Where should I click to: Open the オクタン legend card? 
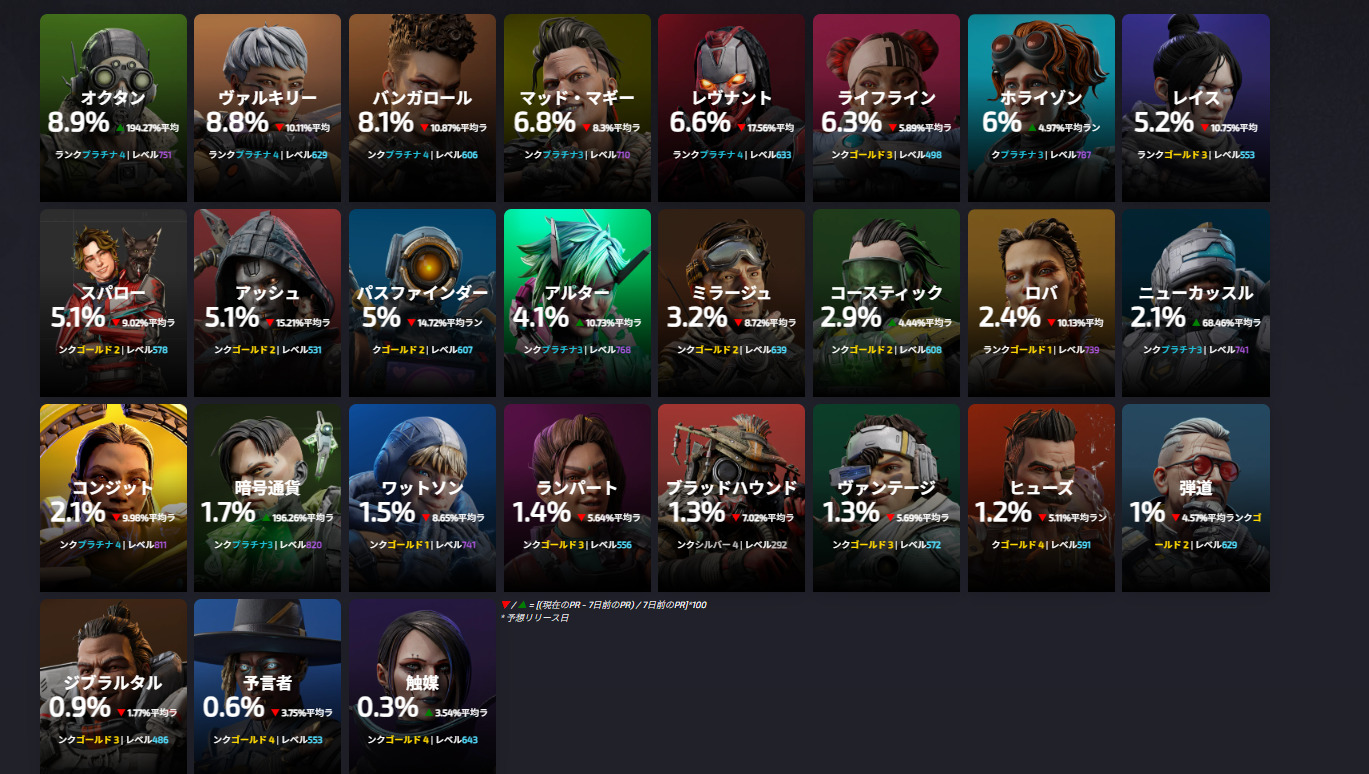click(x=113, y=108)
